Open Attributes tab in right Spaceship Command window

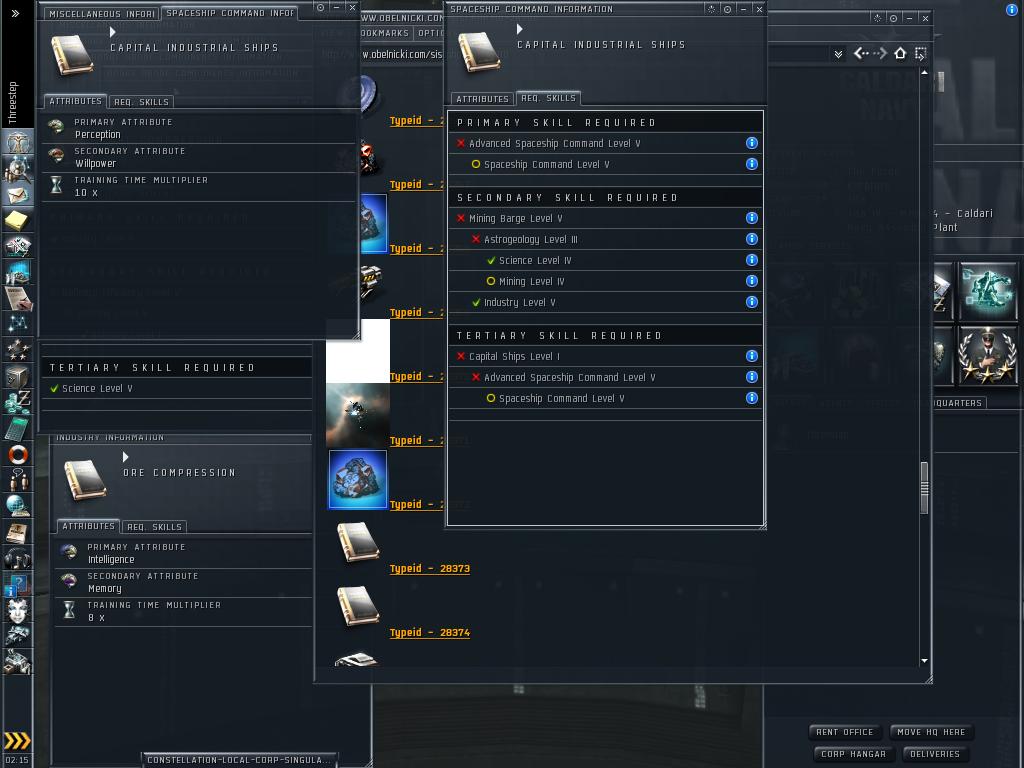[x=482, y=99]
